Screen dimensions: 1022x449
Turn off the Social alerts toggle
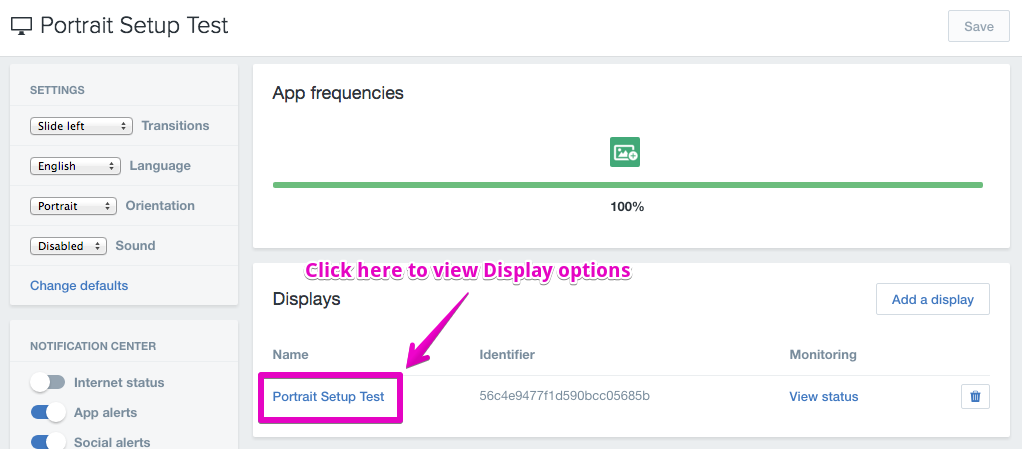point(48,442)
